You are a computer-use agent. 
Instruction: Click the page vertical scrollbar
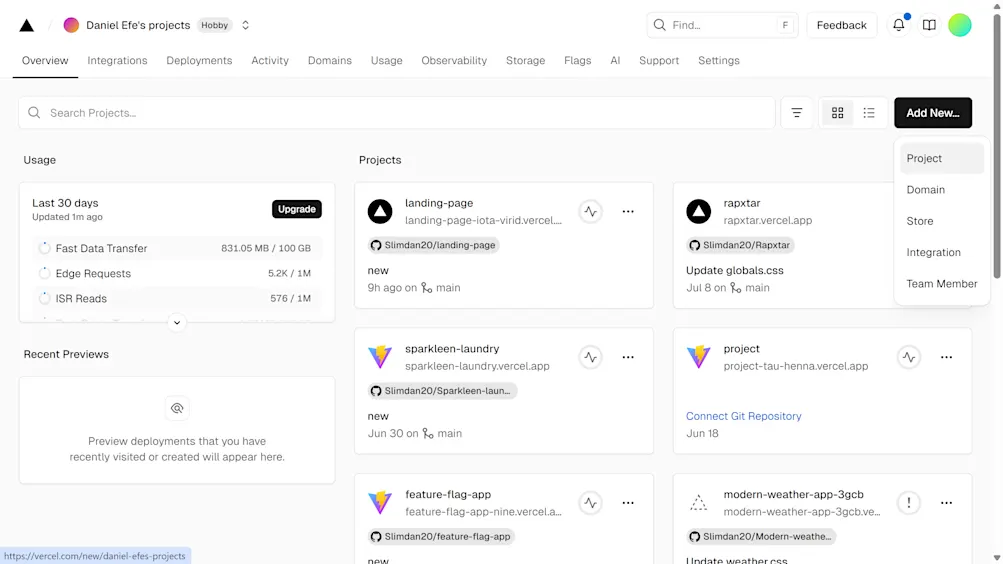tap(997, 147)
